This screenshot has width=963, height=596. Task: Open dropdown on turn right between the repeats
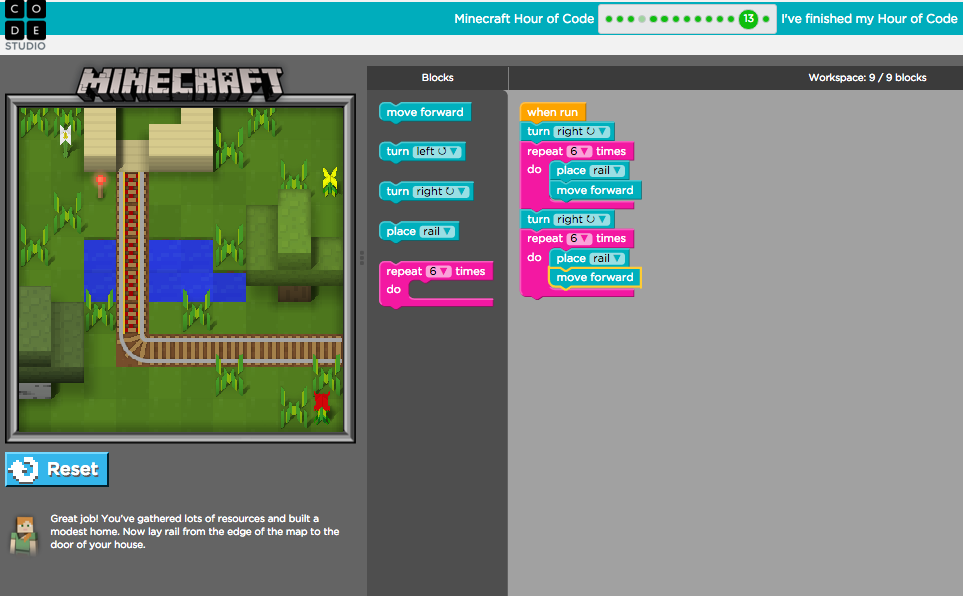click(x=582, y=219)
